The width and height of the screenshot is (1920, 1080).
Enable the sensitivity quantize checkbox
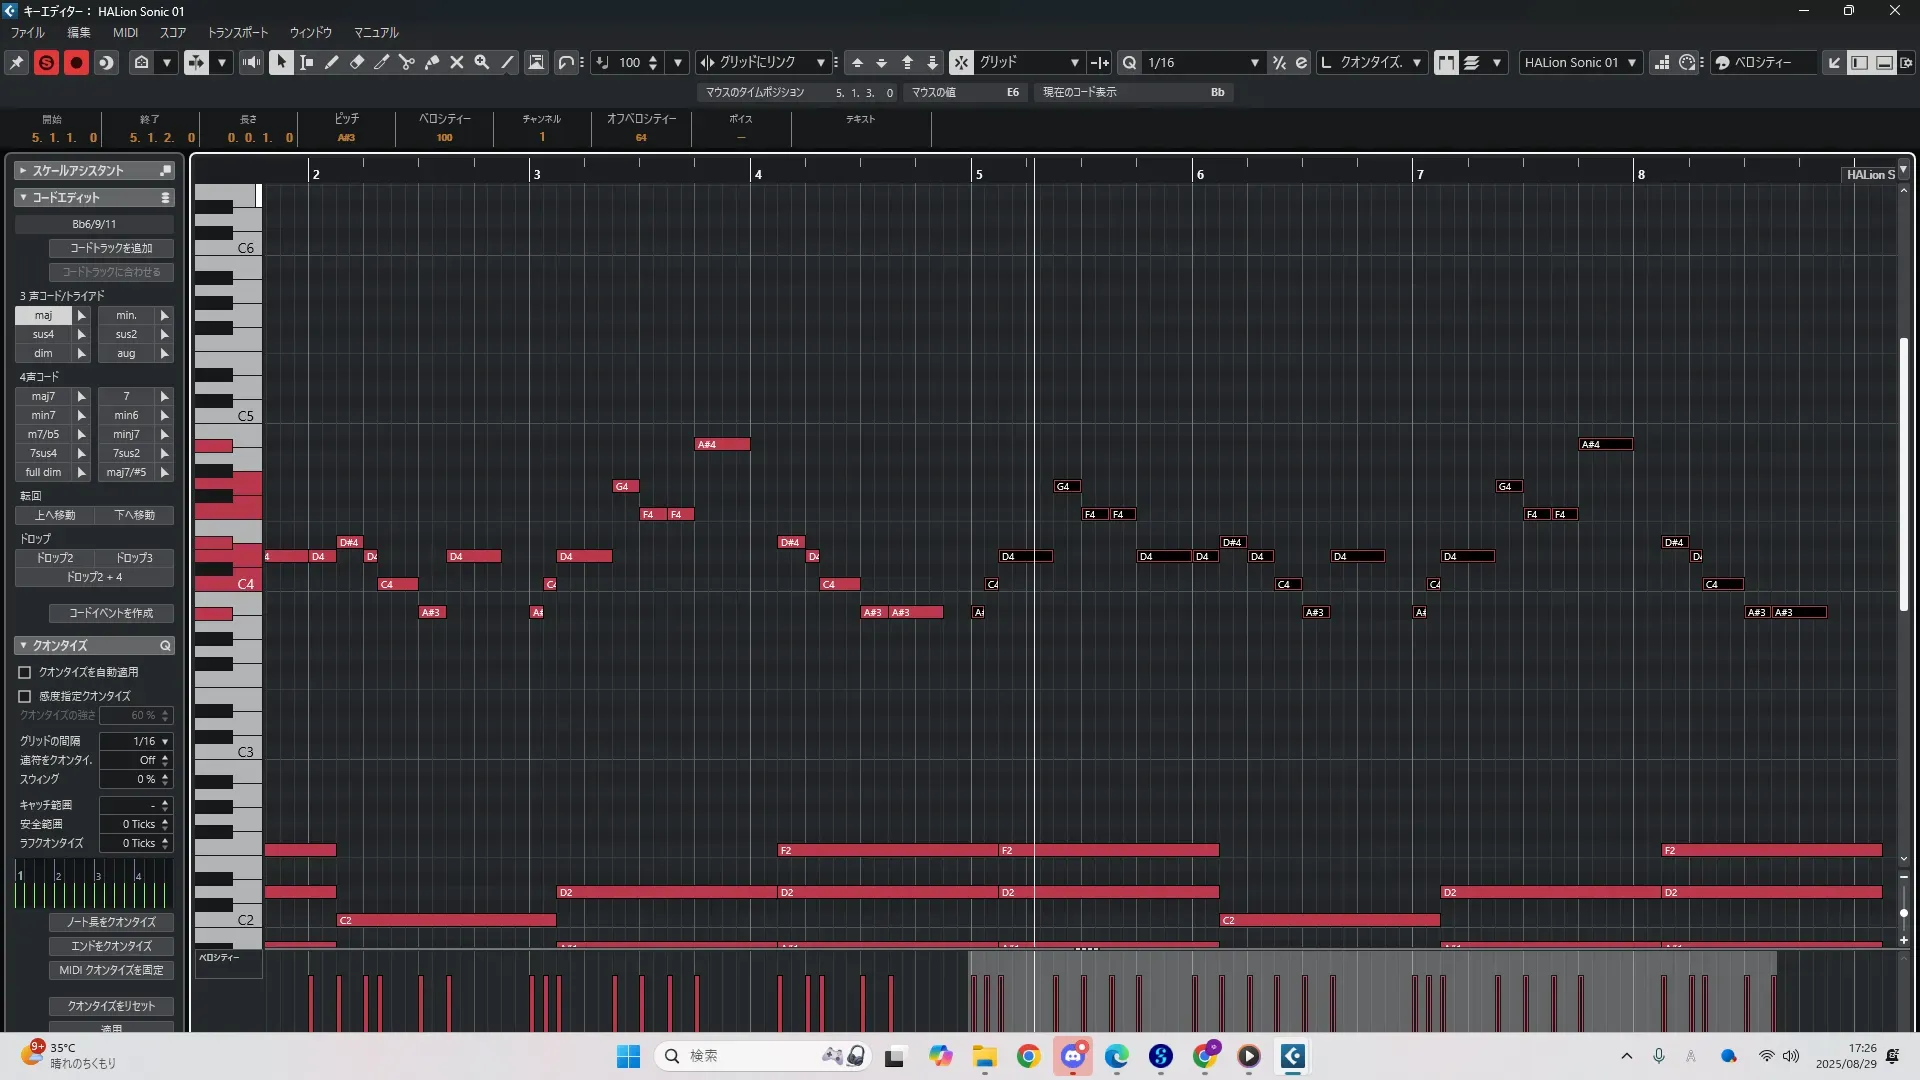pyautogui.click(x=25, y=696)
